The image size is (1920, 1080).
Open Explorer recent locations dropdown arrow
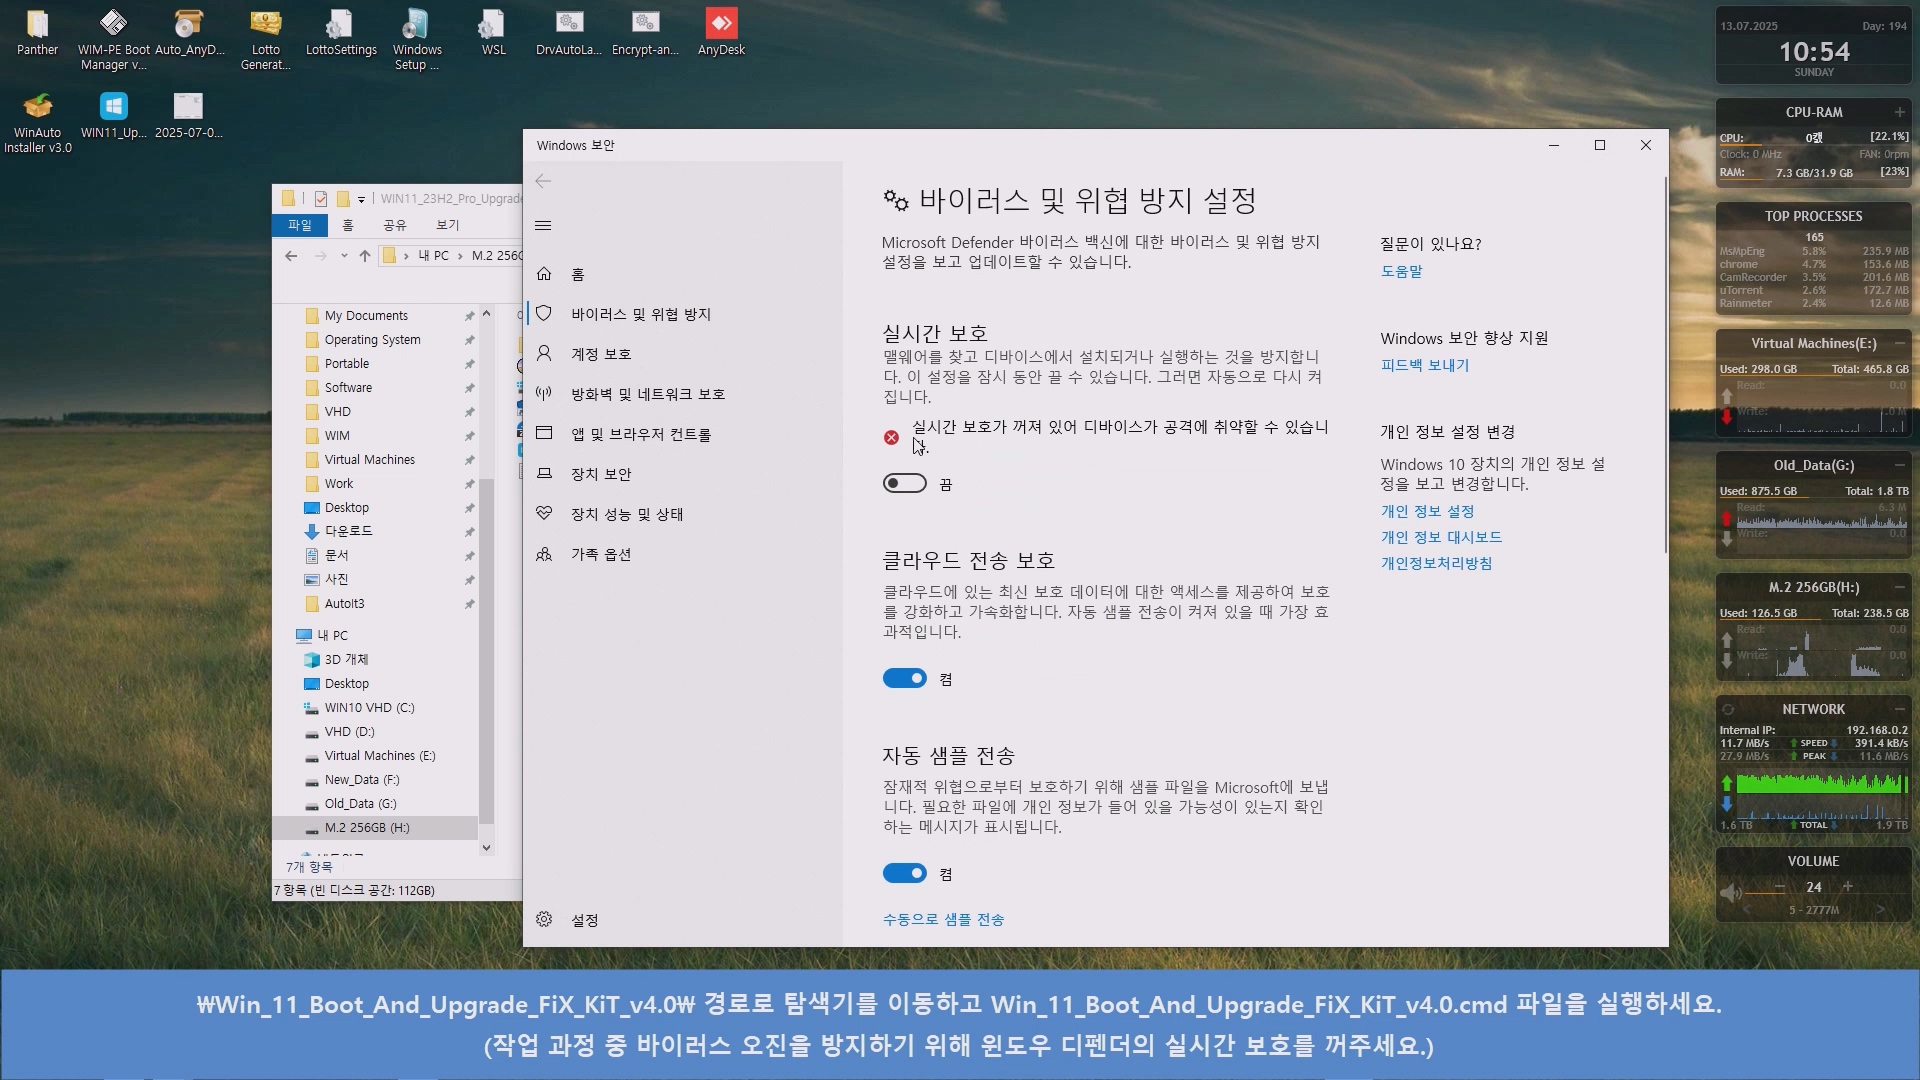point(344,256)
